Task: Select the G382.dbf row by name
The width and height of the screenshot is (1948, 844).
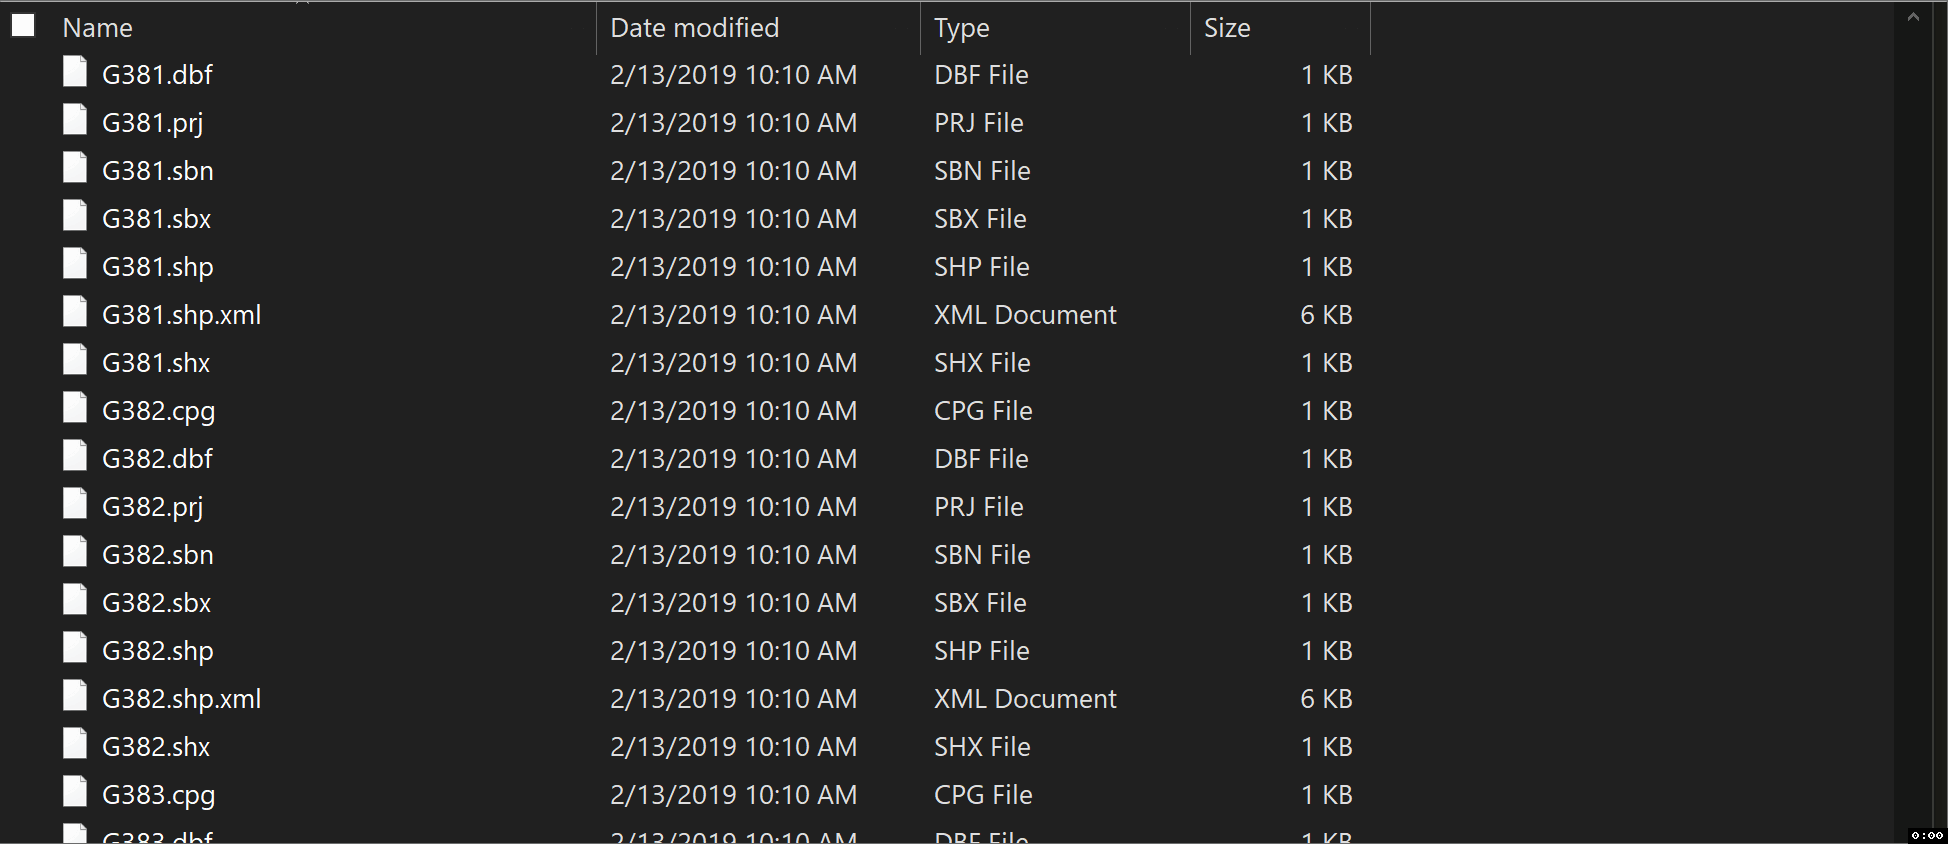Action: [x=157, y=459]
